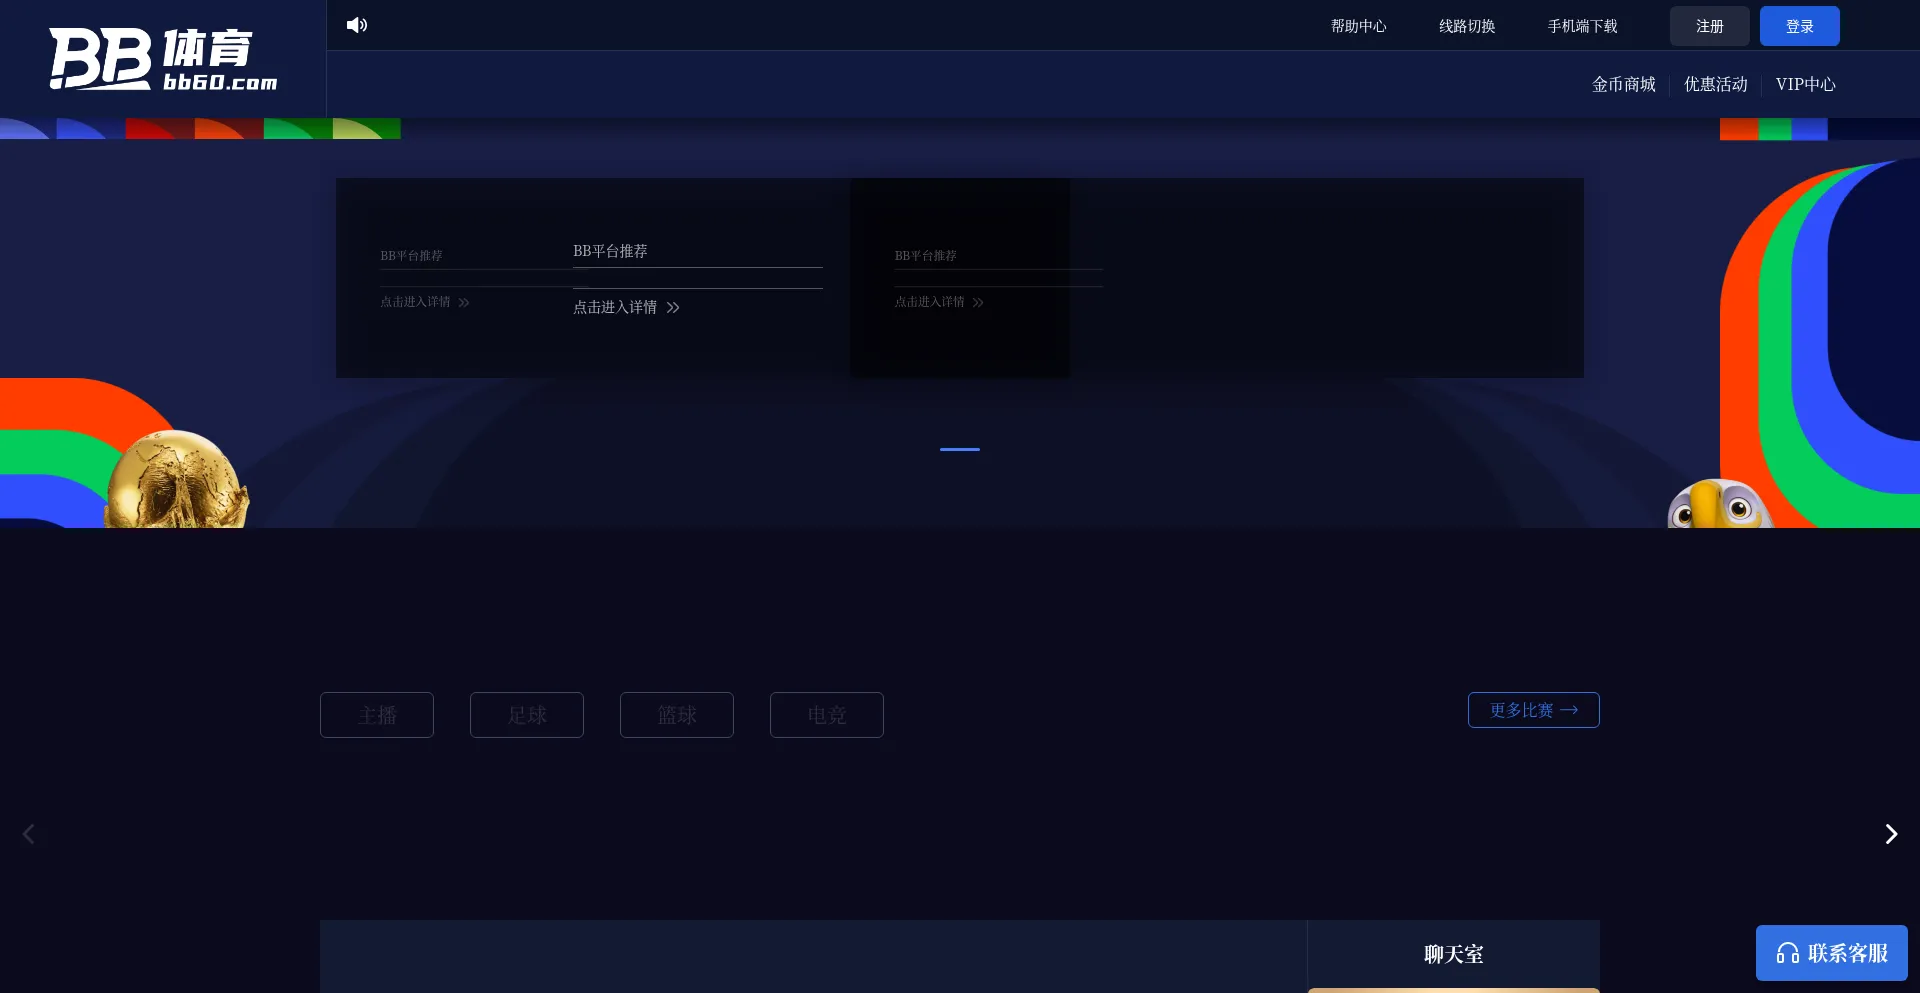
Task: Open 线路切换 line switching
Action: tap(1467, 26)
